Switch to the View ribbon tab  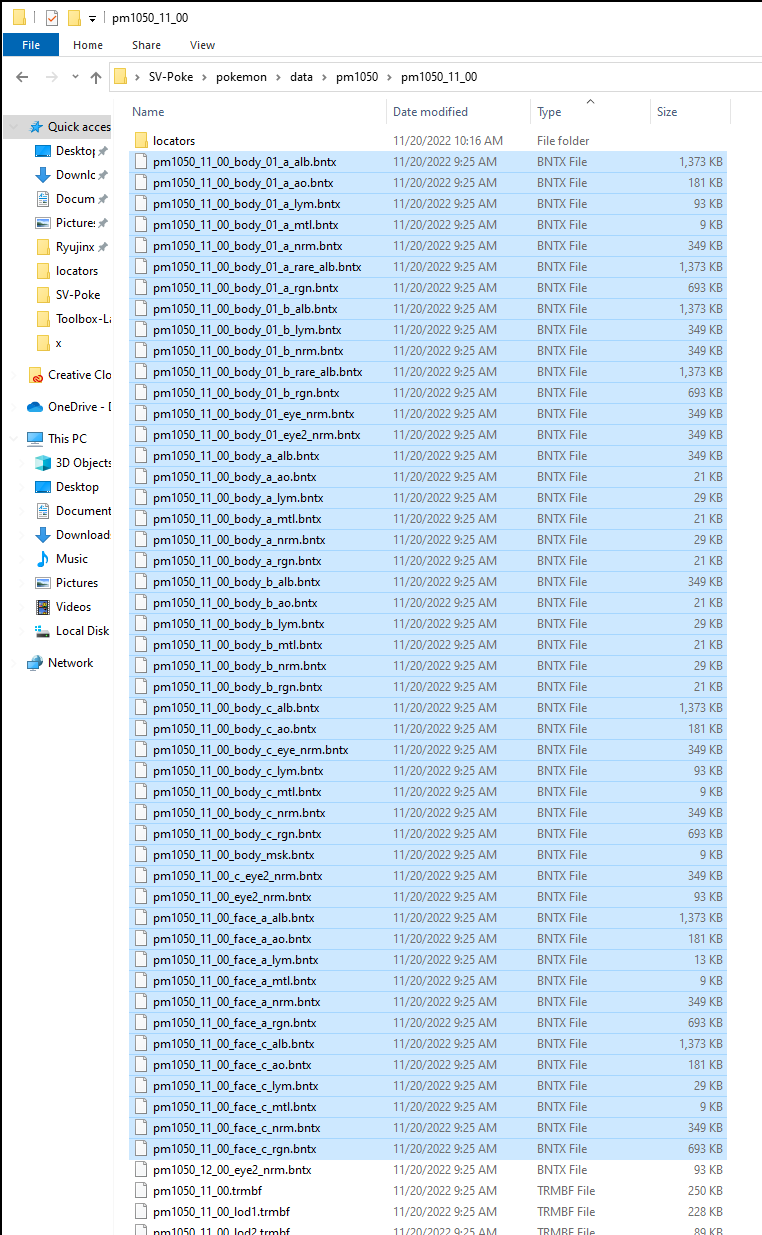[203, 45]
